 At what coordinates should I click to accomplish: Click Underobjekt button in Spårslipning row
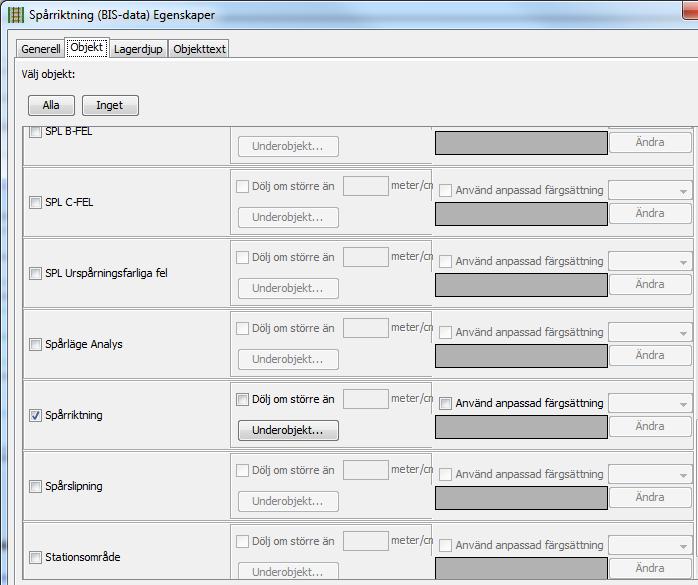pos(288,501)
